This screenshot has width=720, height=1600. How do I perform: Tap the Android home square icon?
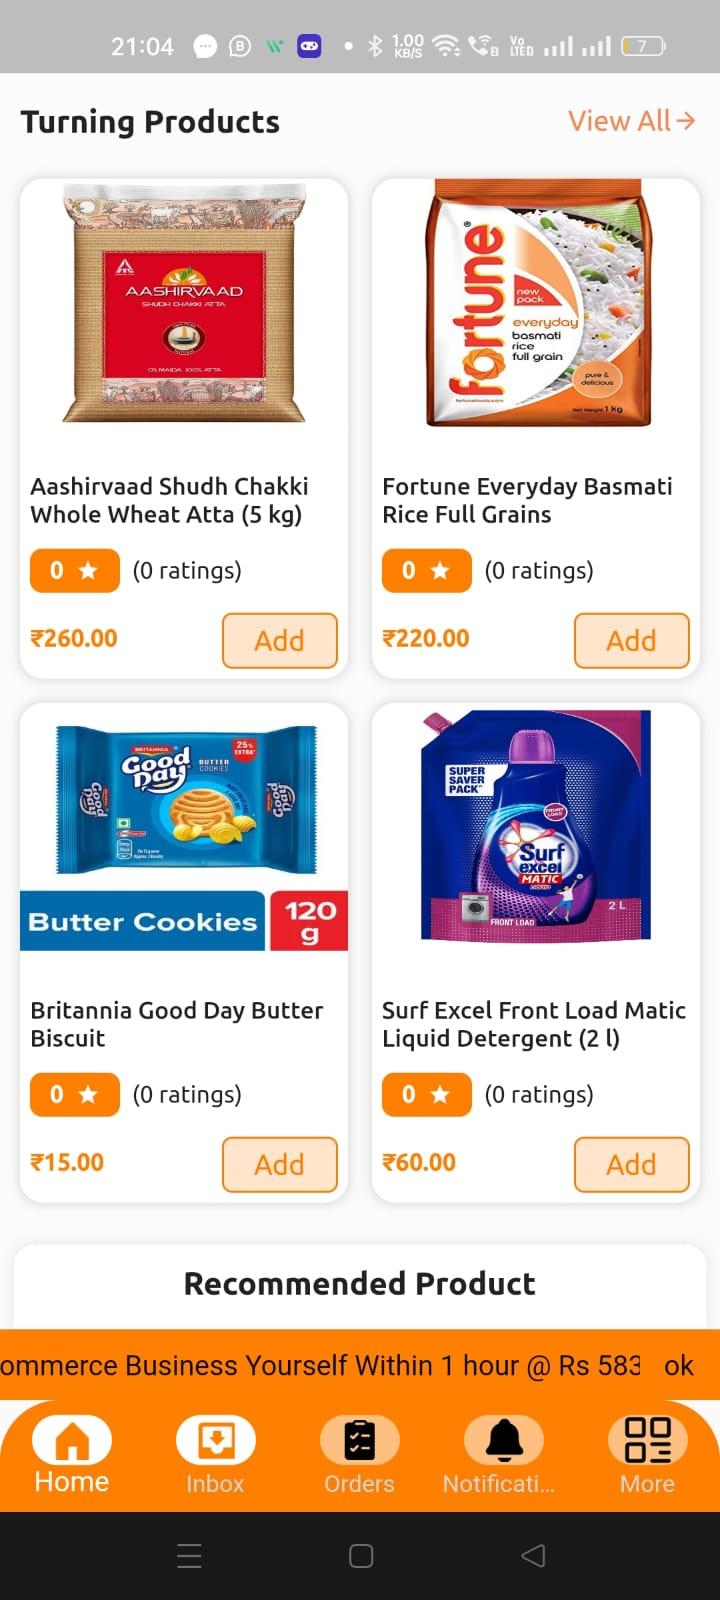tap(361, 1555)
